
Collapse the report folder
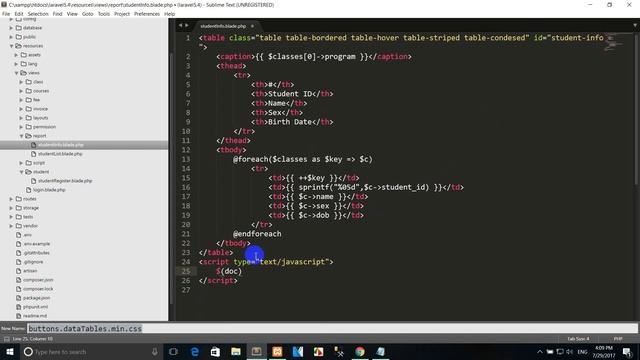click(x=21, y=136)
